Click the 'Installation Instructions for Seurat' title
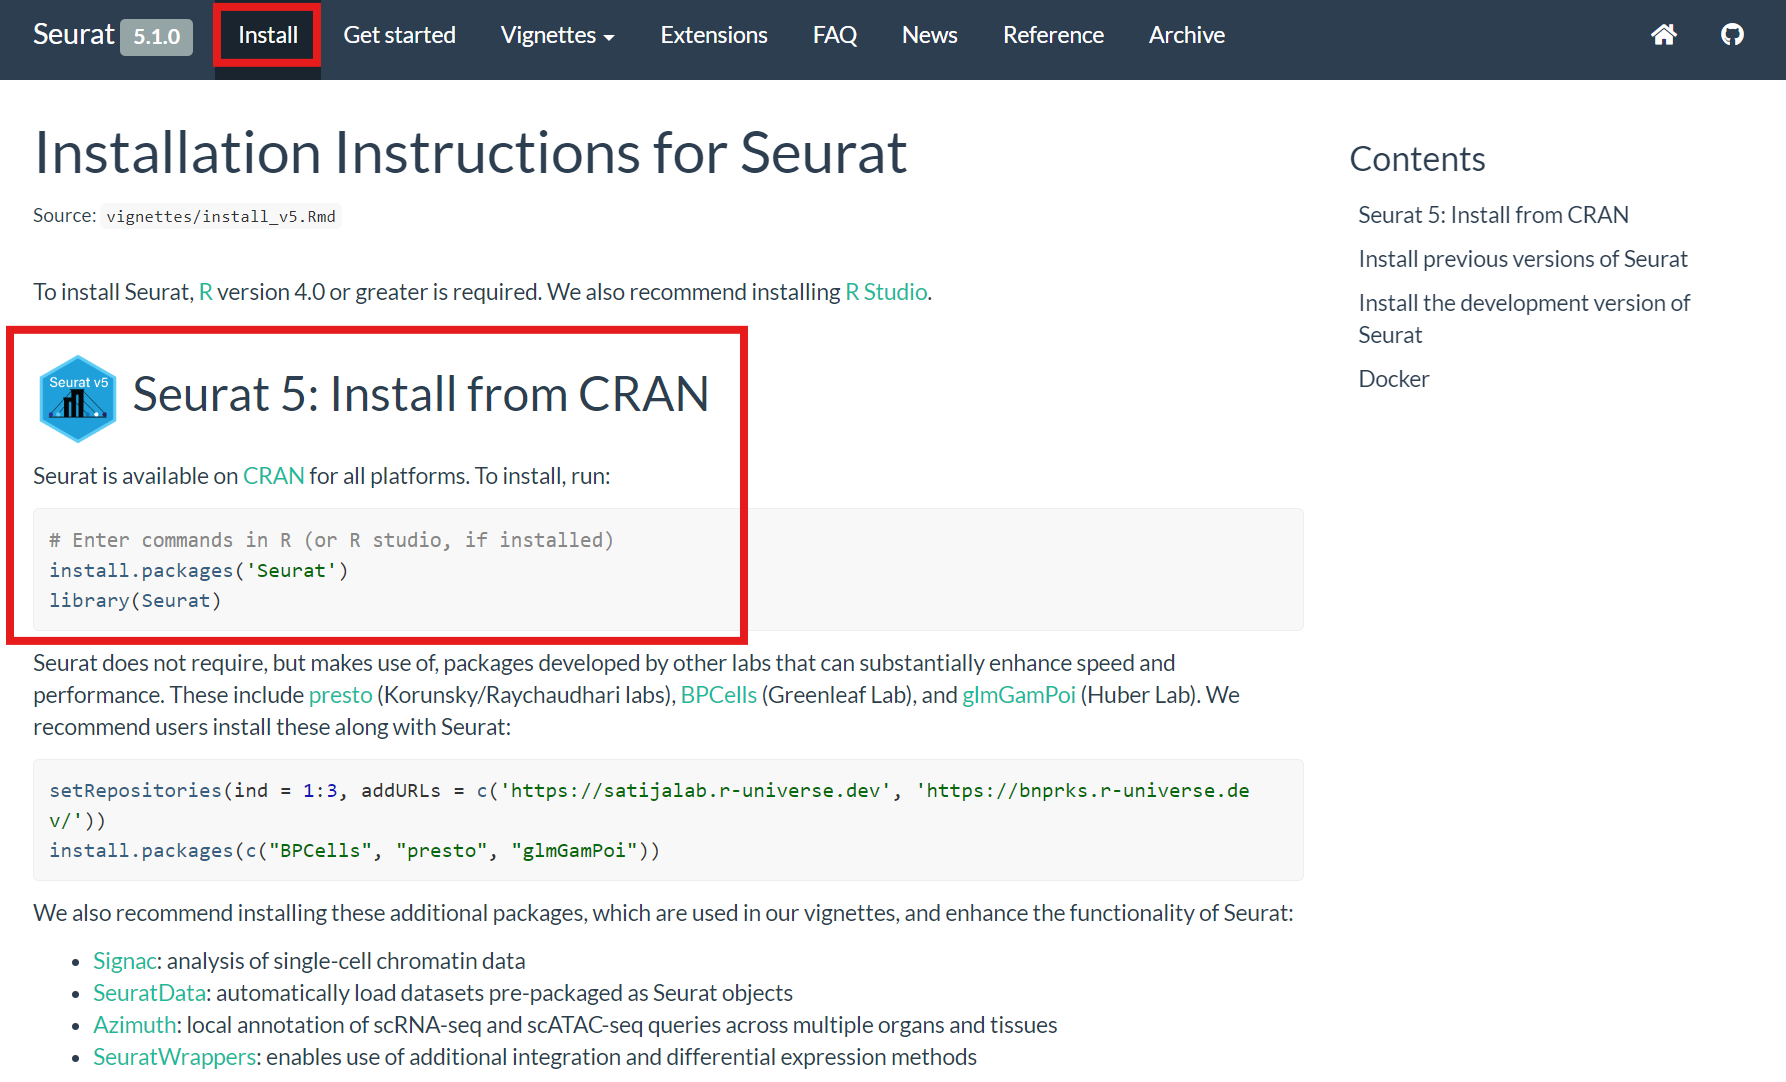This screenshot has height=1082, width=1786. click(470, 153)
